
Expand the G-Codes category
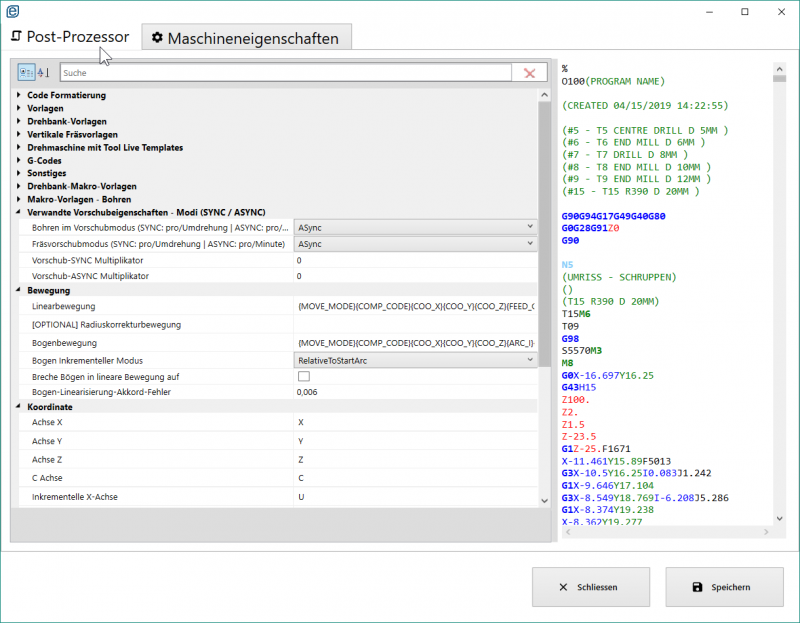(x=20, y=161)
